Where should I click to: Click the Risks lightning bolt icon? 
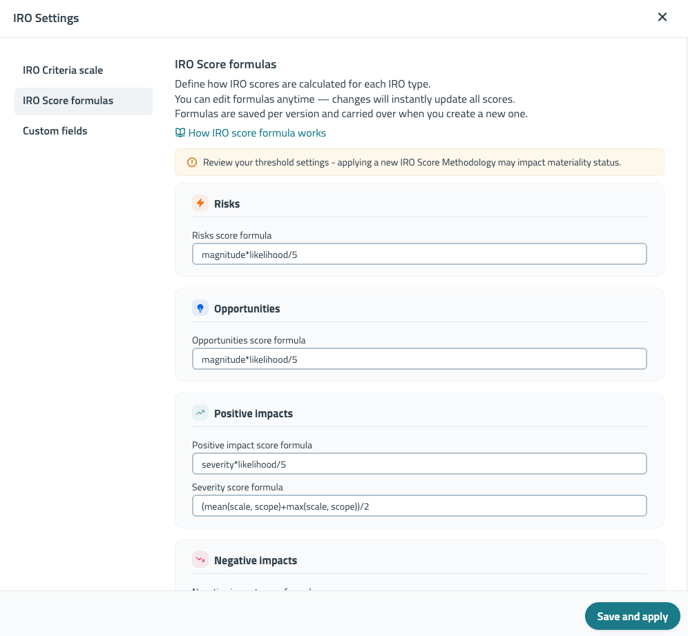[x=200, y=203]
